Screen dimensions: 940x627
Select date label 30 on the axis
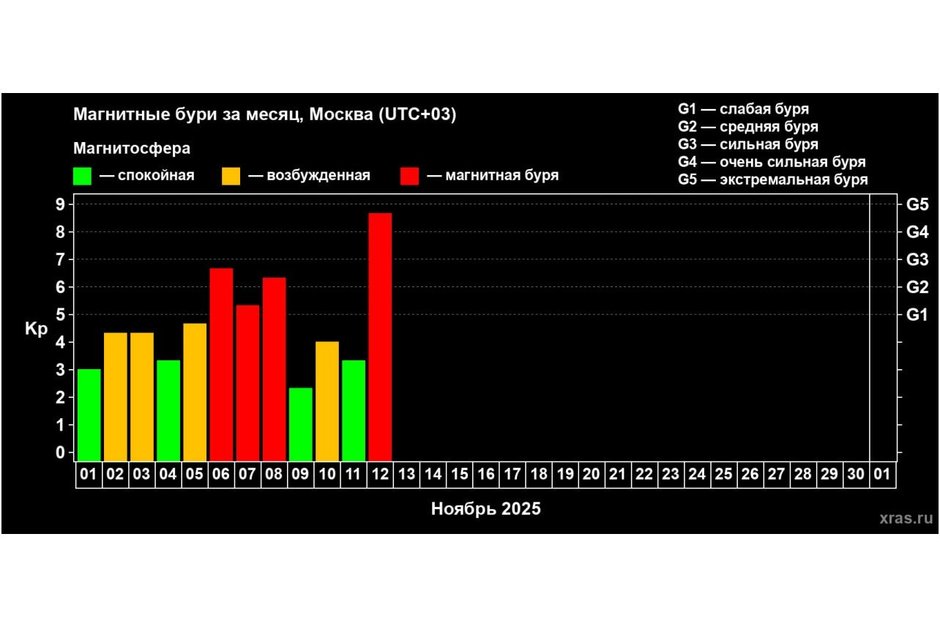click(855, 474)
